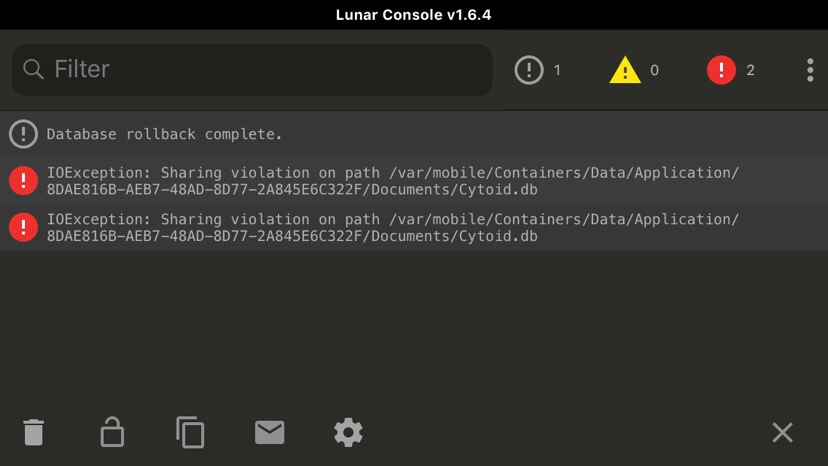
Task: Copy logs using the copy icon
Action: point(190,432)
